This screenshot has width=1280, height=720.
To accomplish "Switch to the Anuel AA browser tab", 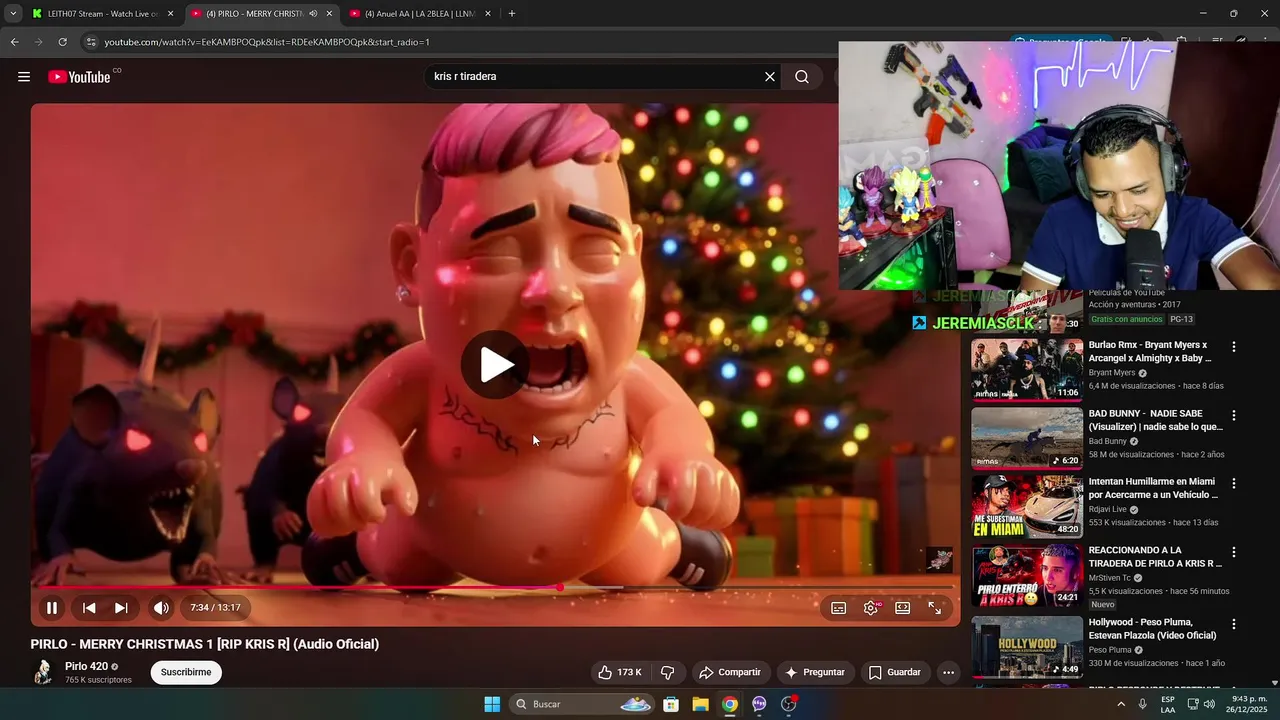I will [x=418, y=14].
